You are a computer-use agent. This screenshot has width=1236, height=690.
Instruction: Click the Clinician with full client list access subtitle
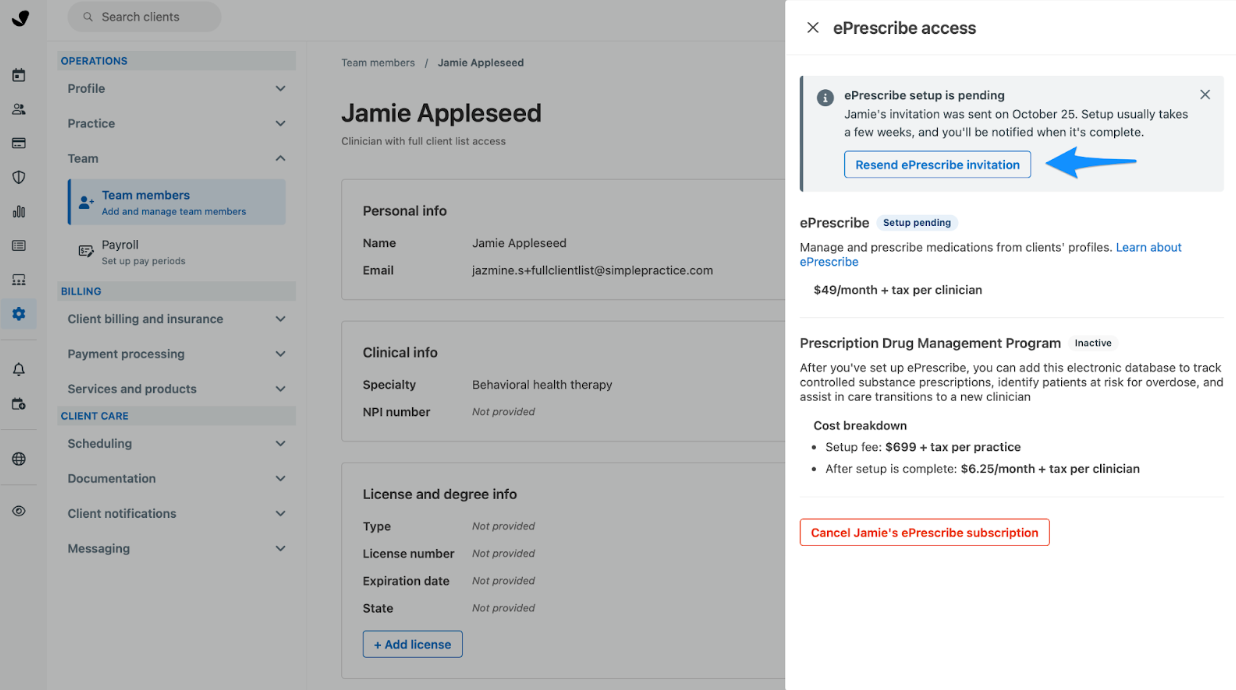point(423,142)
